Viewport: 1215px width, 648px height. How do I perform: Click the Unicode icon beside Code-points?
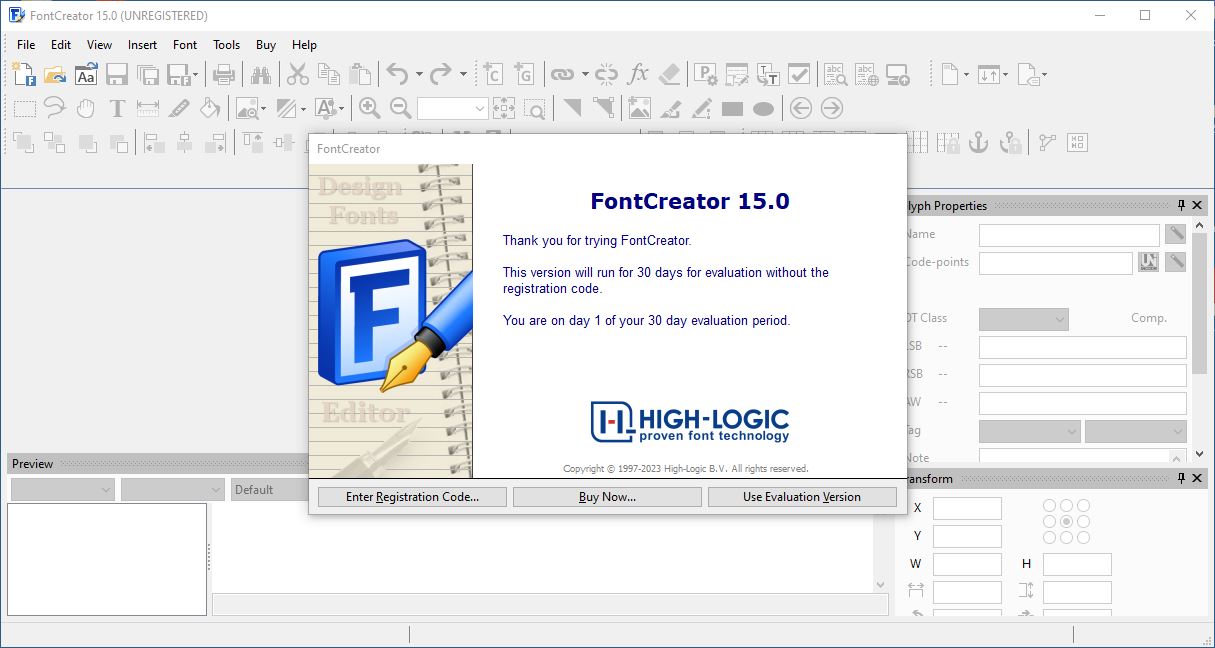tap(1148, 262)
